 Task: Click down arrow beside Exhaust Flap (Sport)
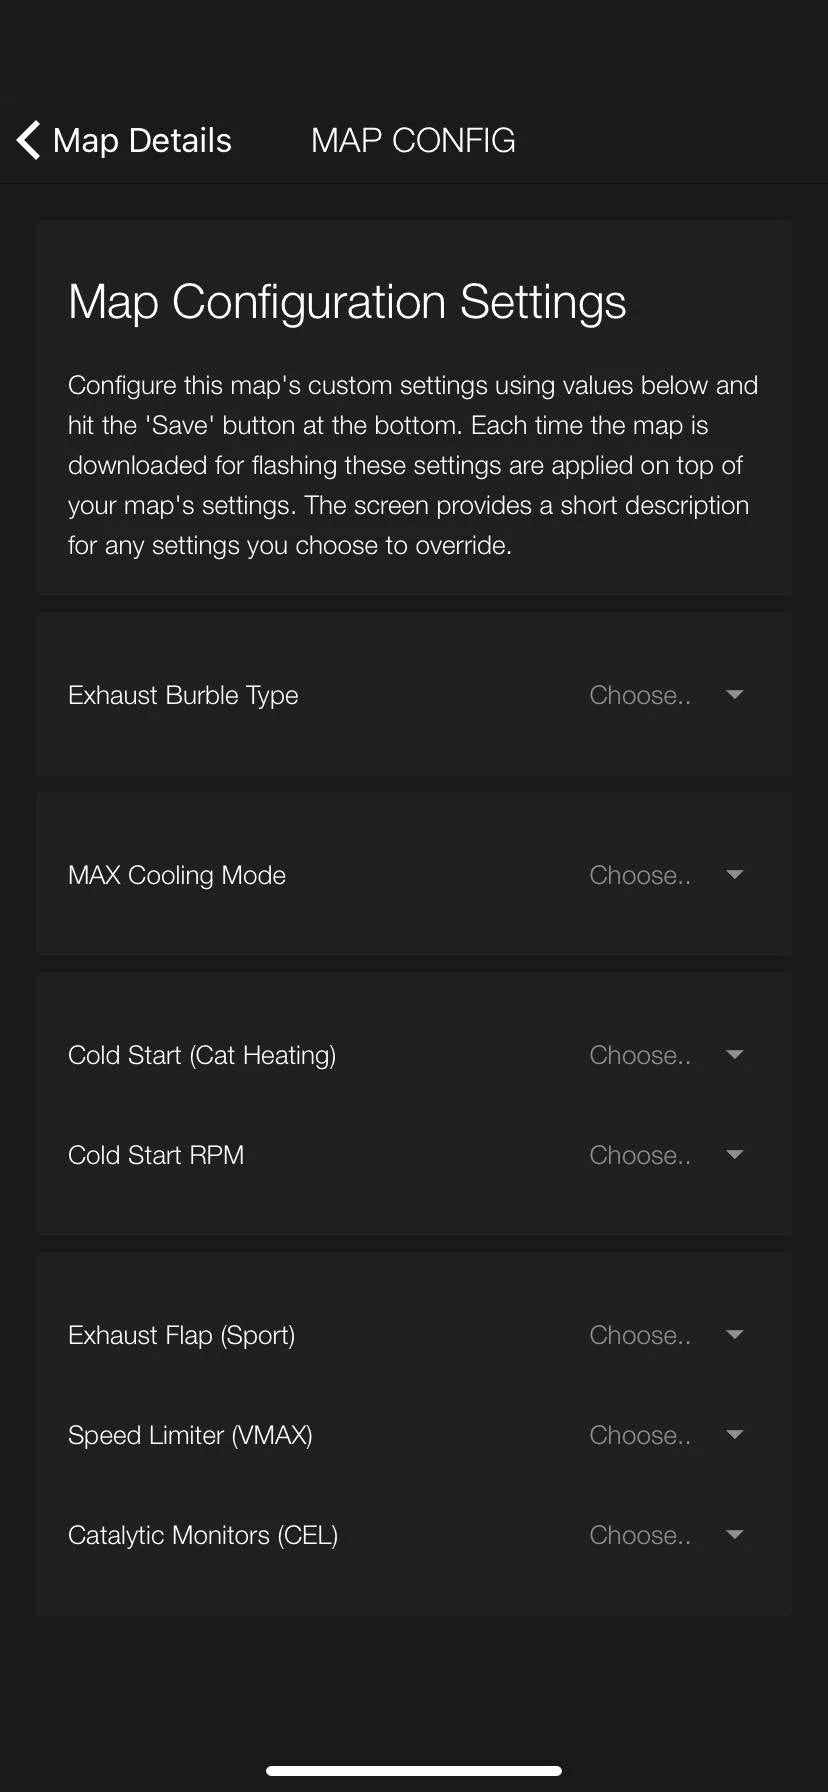[x=735, y=1335]
